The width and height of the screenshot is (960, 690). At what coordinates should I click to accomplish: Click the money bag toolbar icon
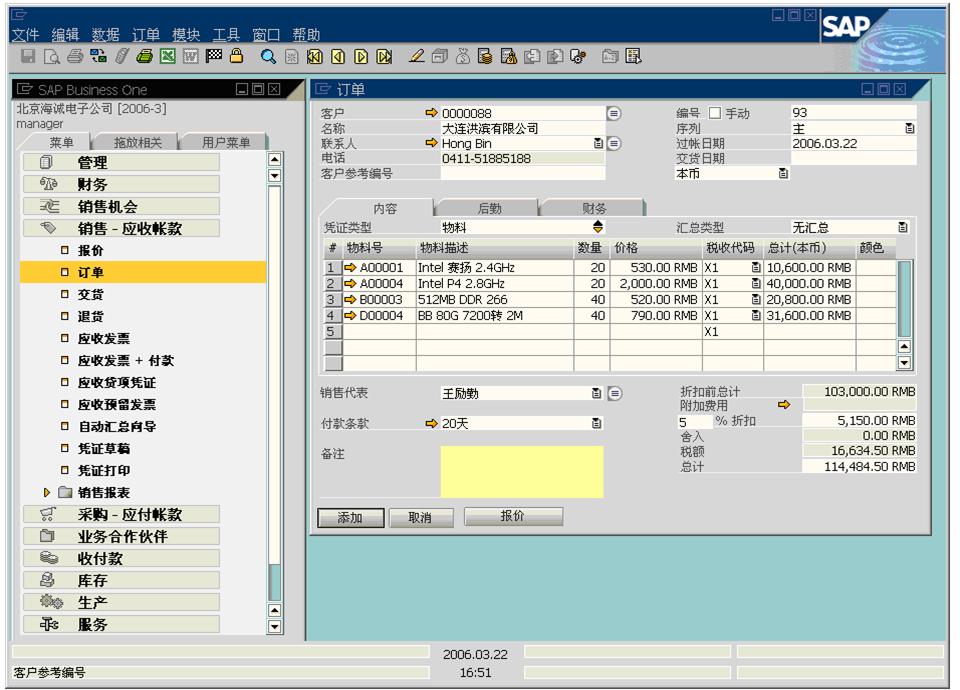coord(463,57)
